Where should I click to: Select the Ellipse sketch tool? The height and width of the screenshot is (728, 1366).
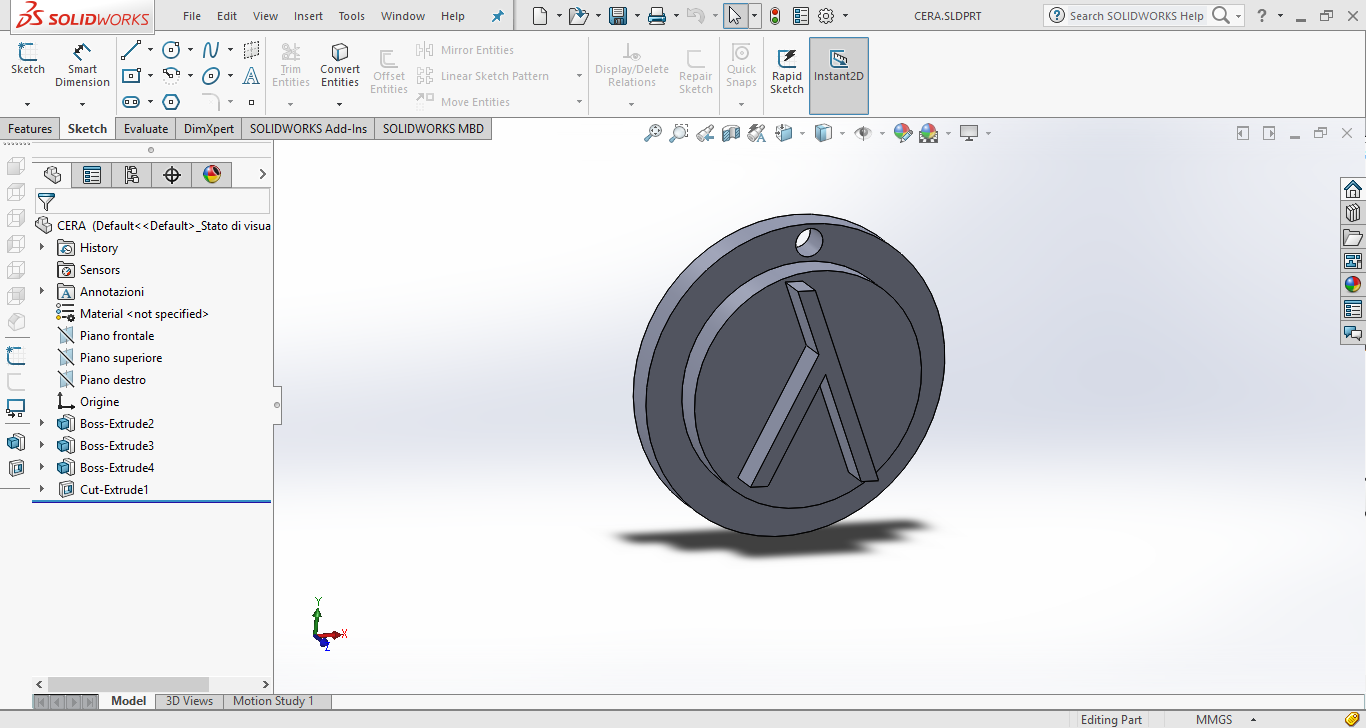pos(211,76)
